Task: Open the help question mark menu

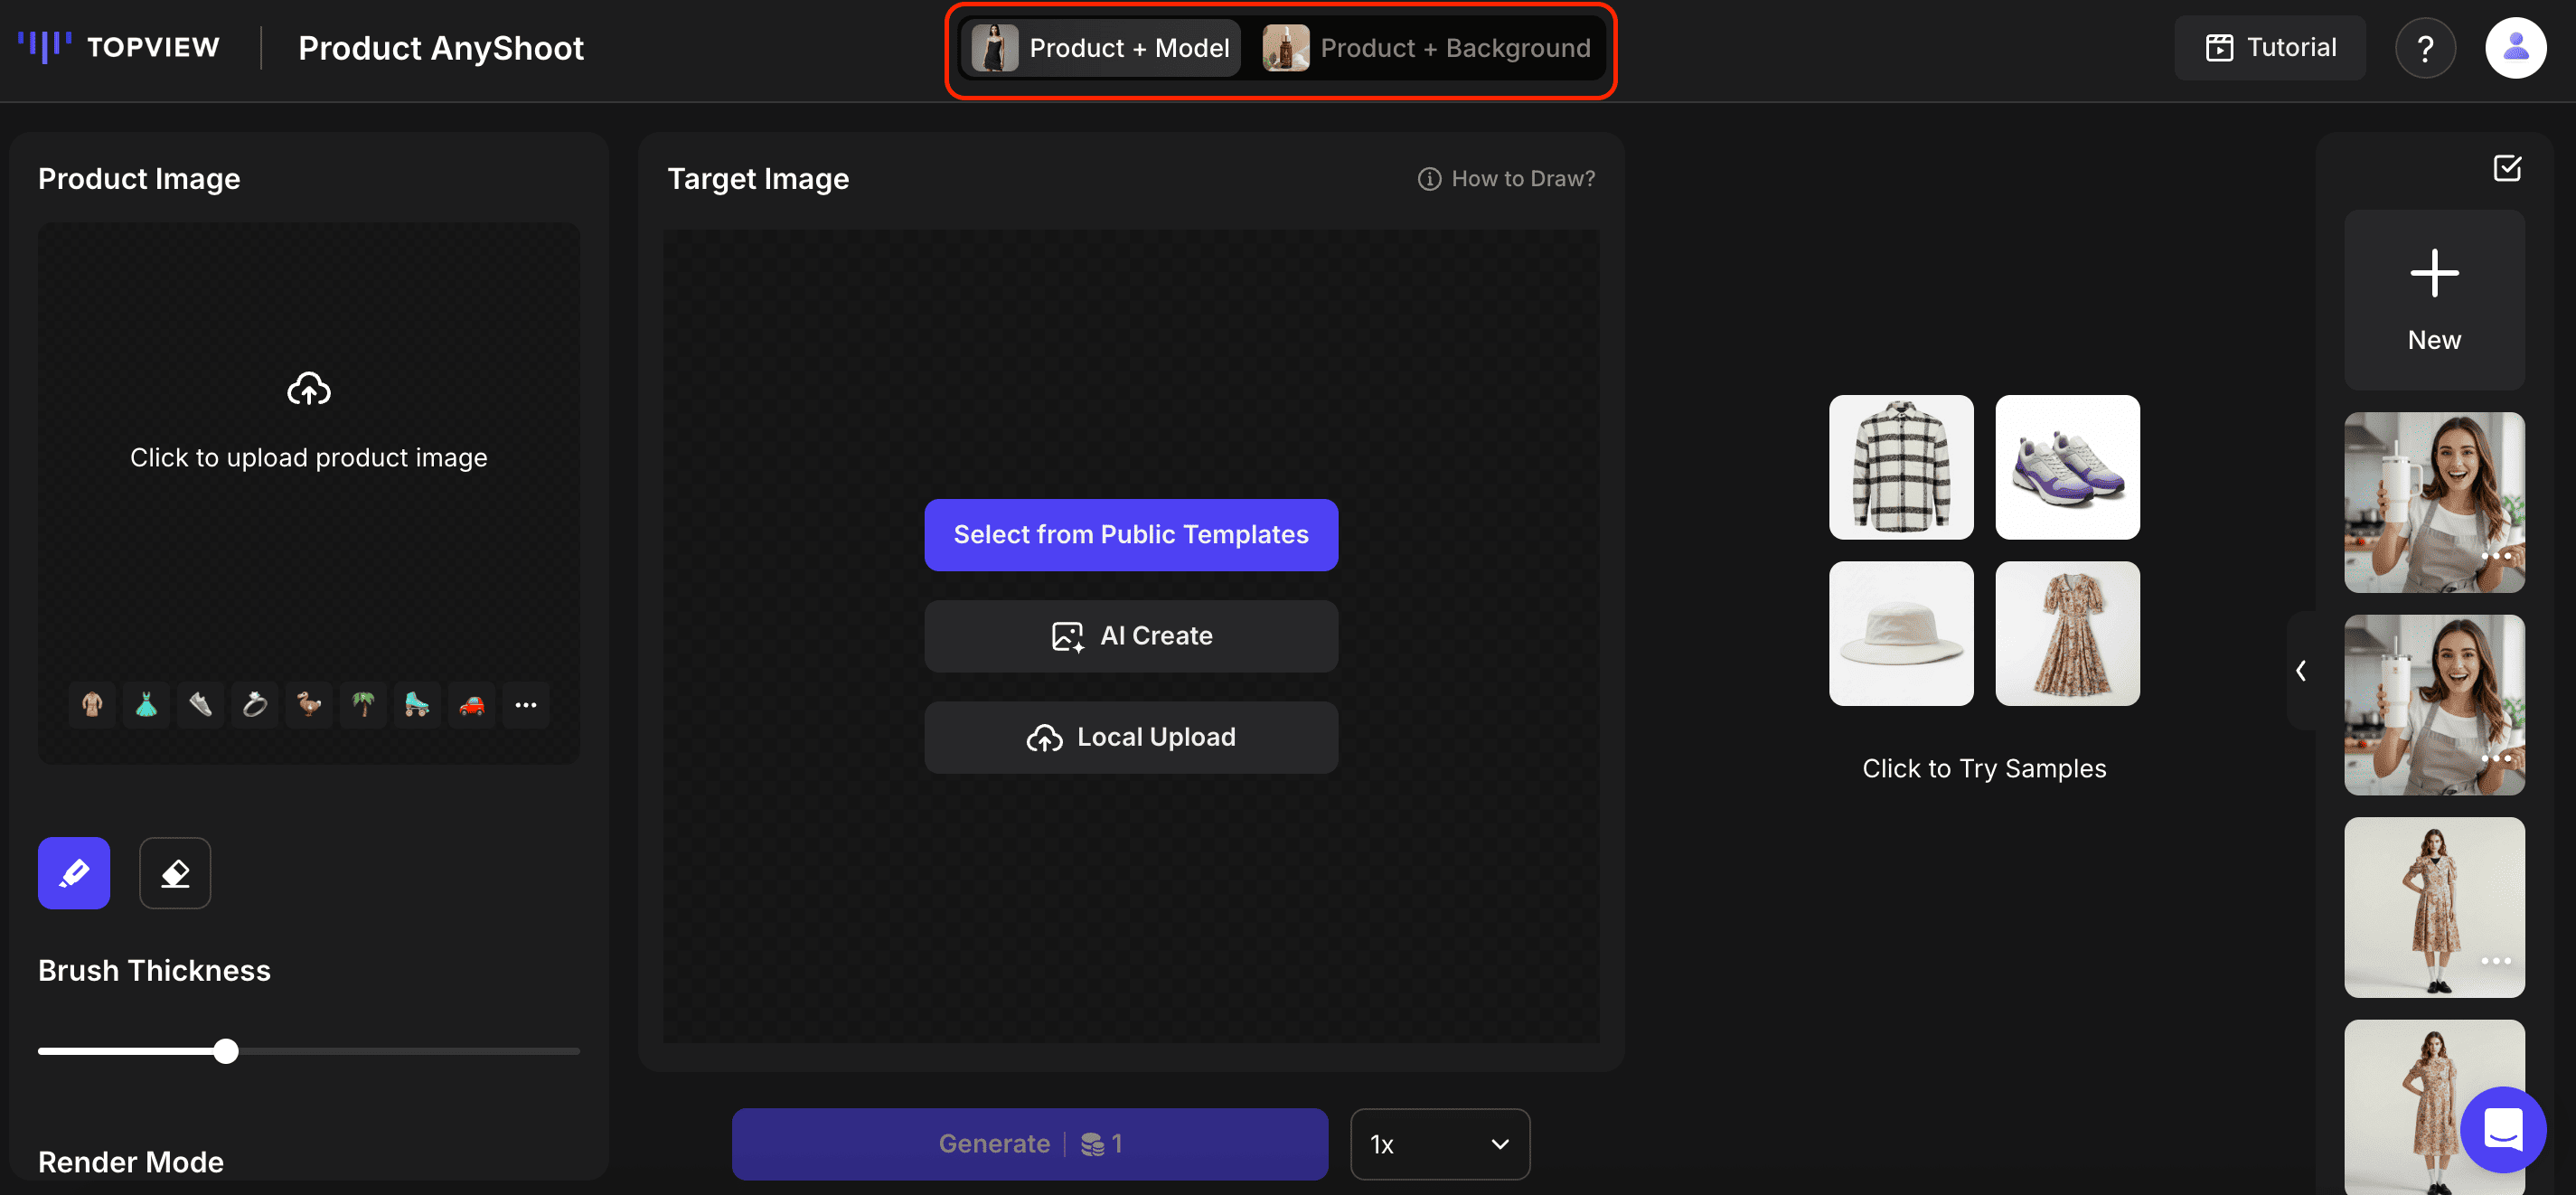Action: (x=2426, y=47)
